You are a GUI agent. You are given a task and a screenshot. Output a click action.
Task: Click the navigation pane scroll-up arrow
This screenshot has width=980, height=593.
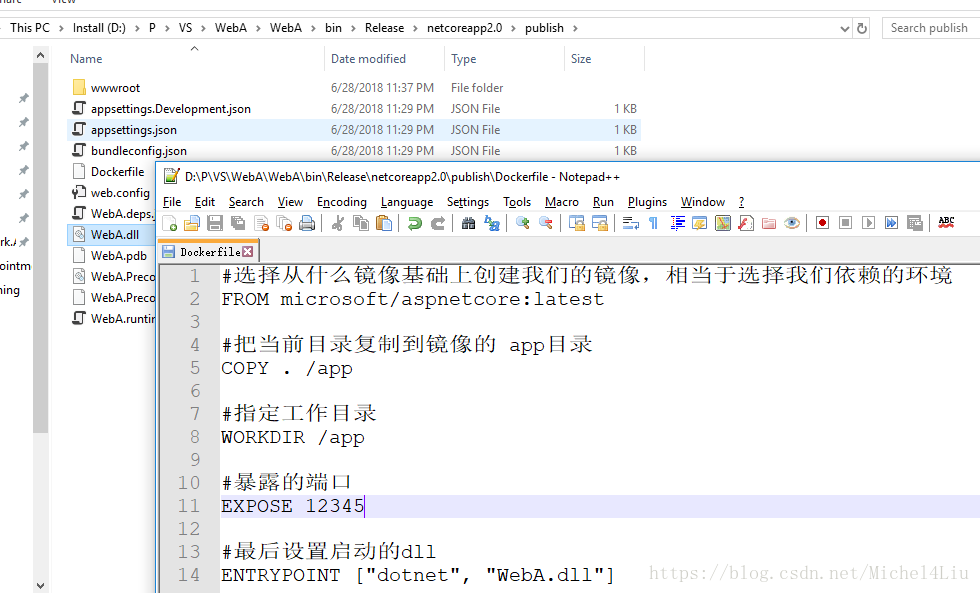click(x=41, y=55)
